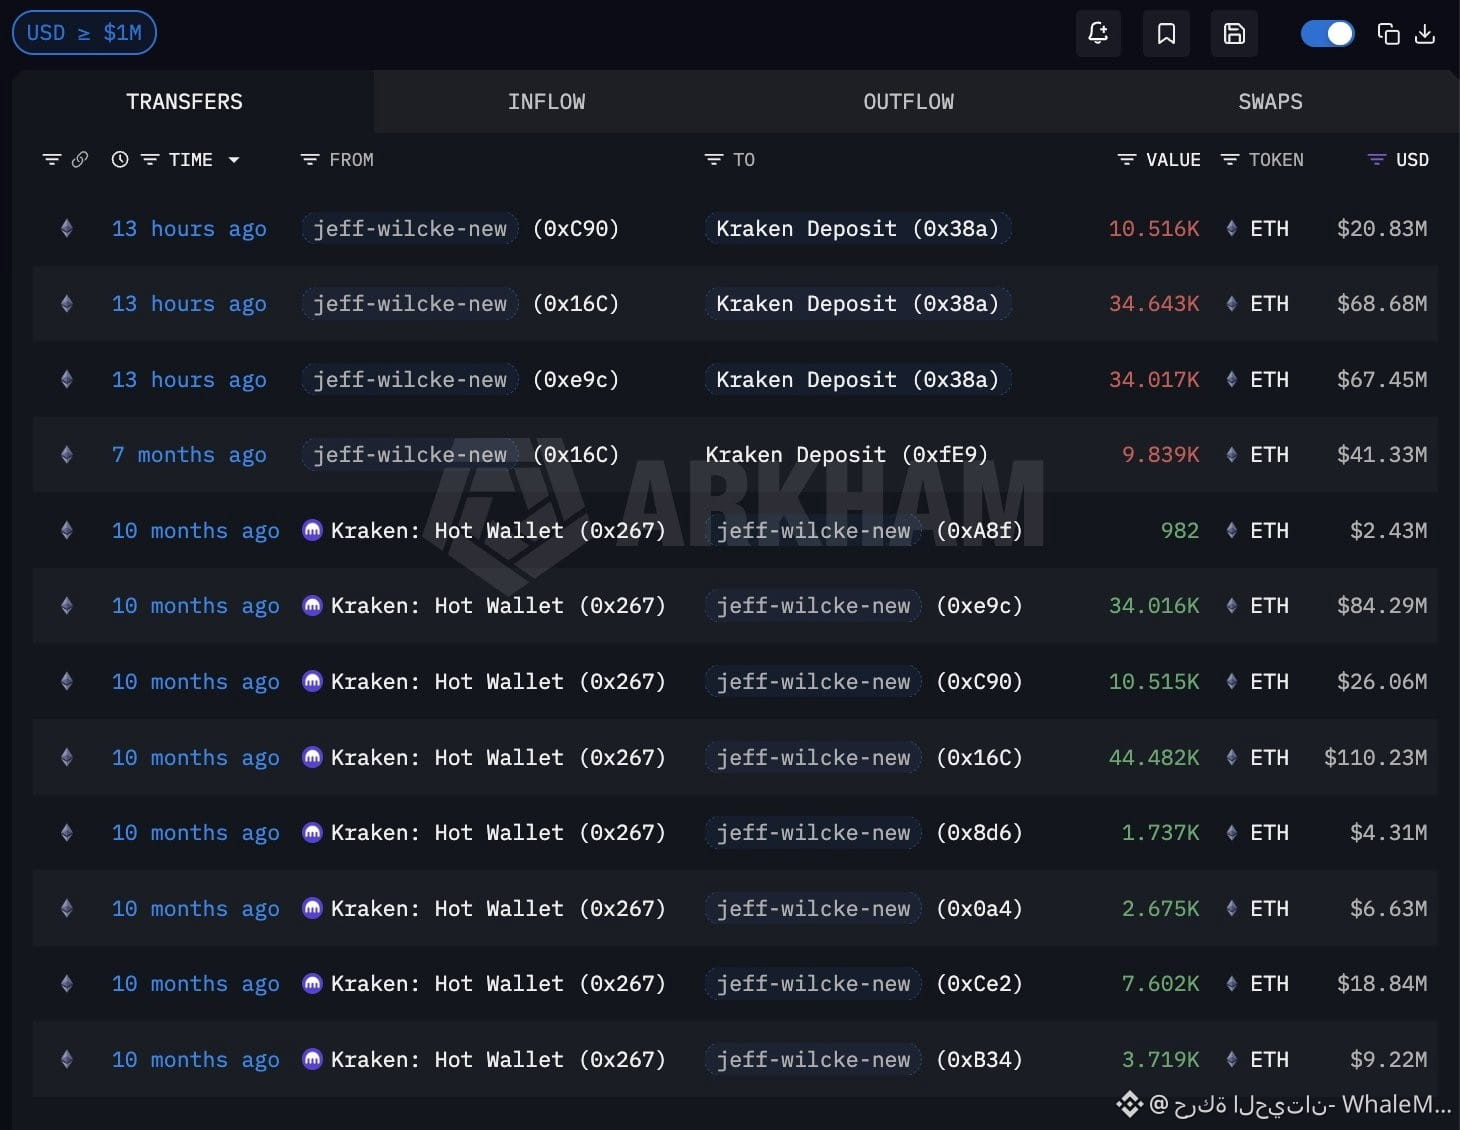Open the VALUE column filter

tap(1127, 159)
